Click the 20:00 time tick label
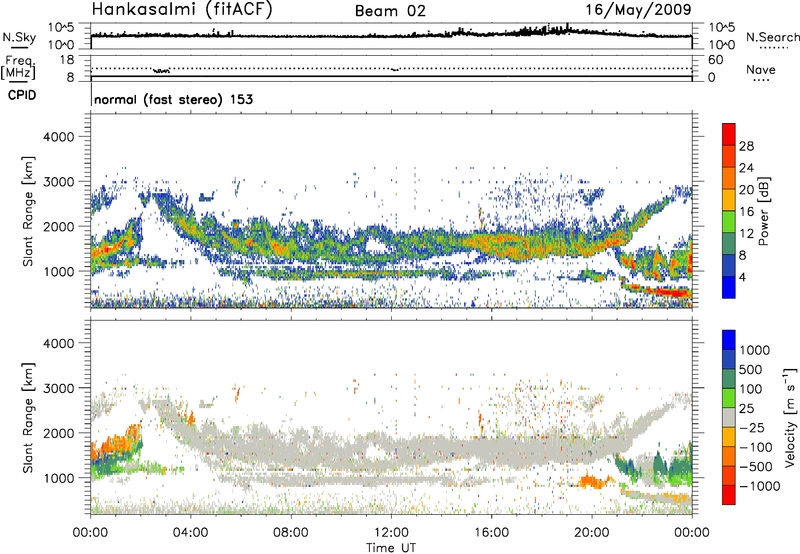Viewport: 800px width, 554px height. (592, 533)
